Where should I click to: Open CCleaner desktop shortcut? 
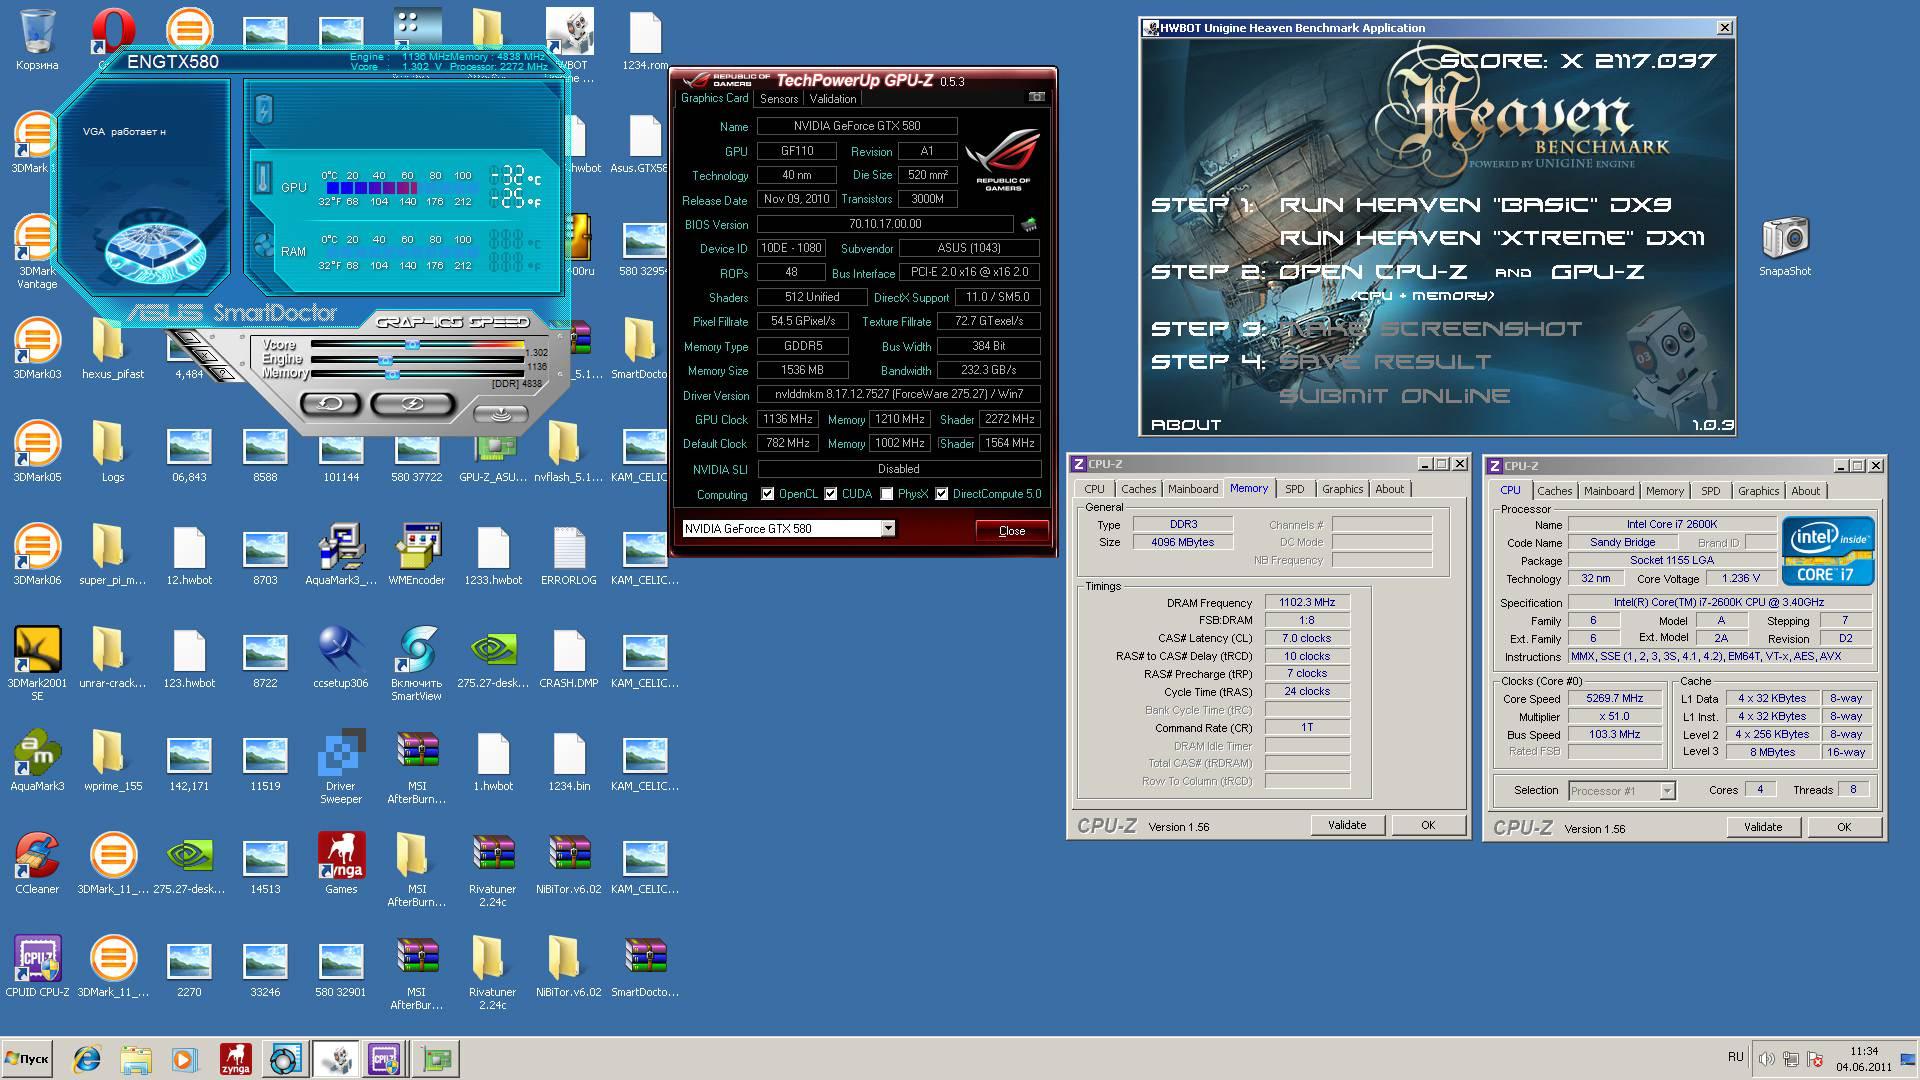(x=37, y=864)
